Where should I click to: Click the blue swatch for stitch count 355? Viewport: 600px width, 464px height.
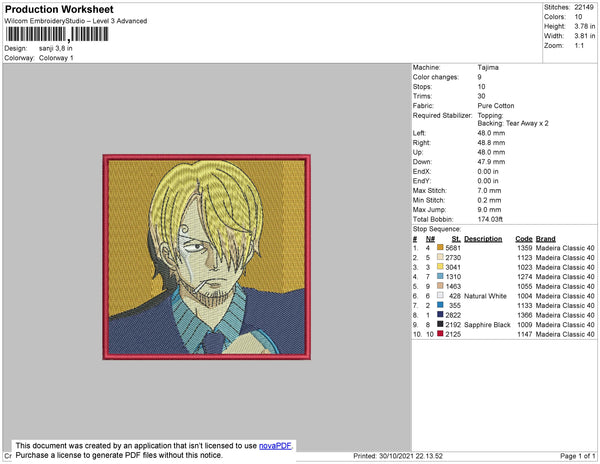(440, 305)
